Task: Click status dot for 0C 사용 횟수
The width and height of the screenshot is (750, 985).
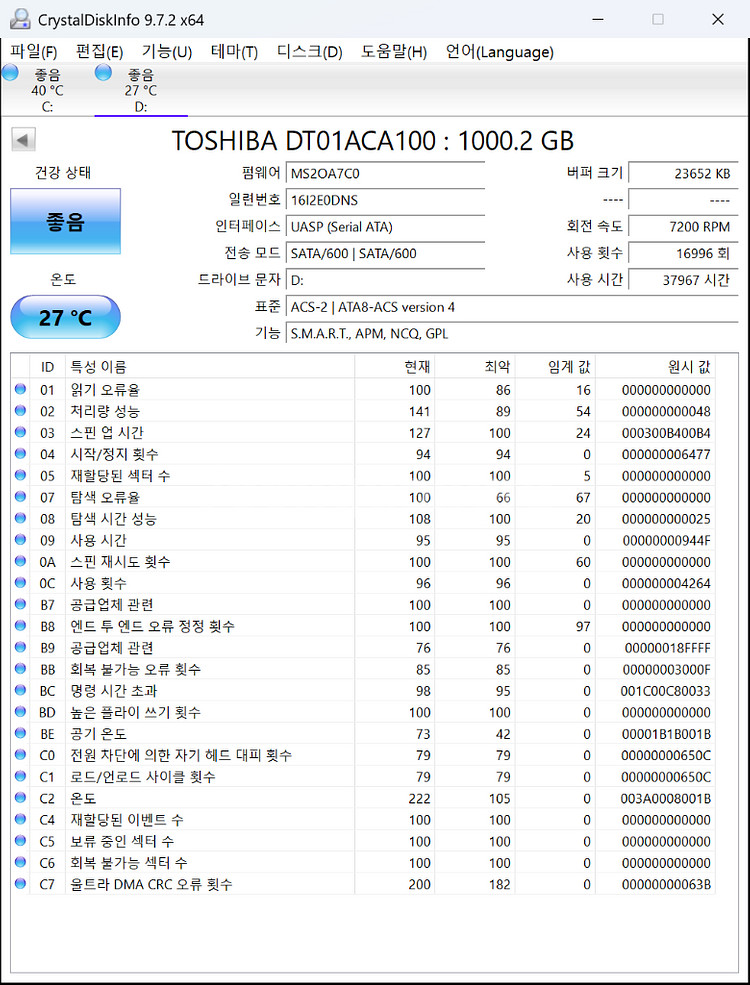Action: (x=20, y=582)
